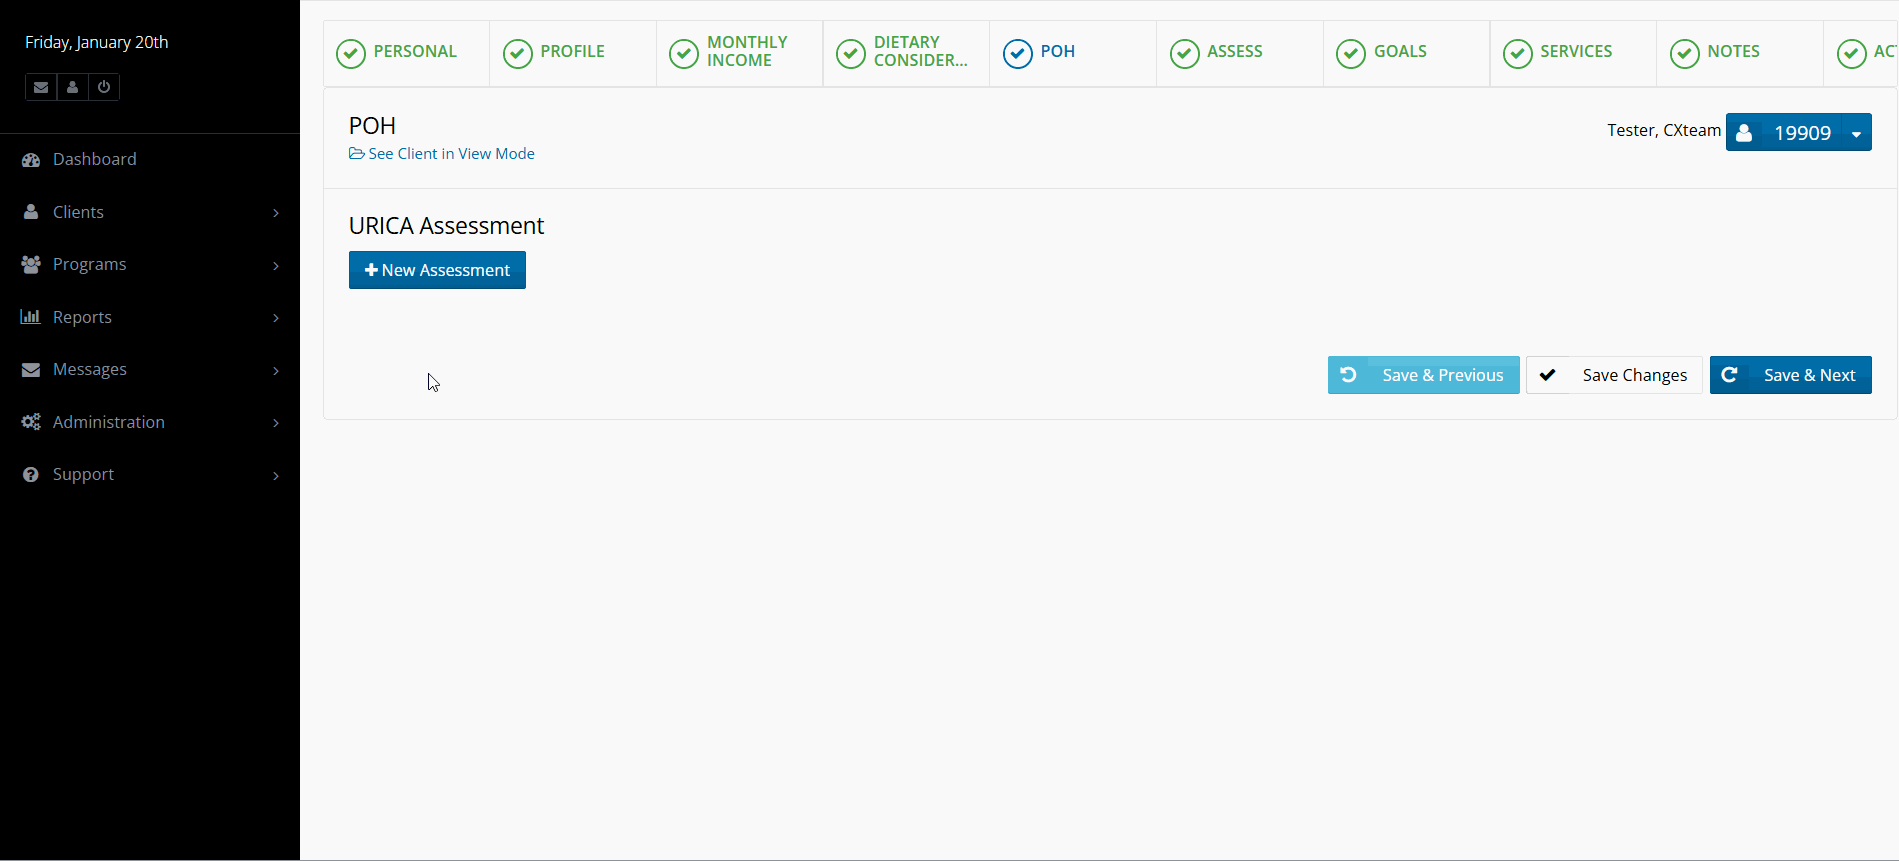
Task: Click the Reports bar chart icon
Action: tap(31, 317)
